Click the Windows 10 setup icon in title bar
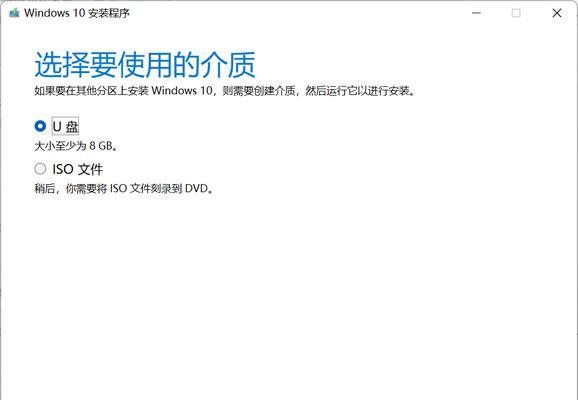This screenshot has height=400, width=578. 14,13
